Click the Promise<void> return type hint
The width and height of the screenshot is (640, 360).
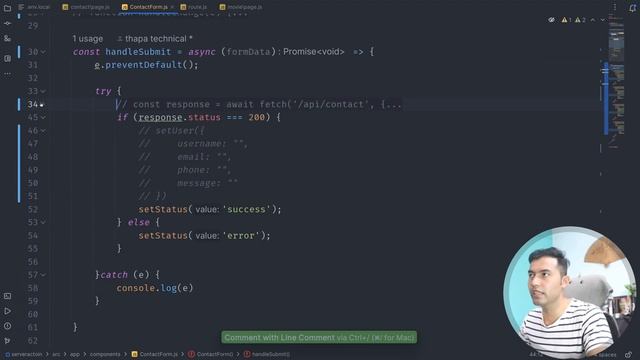(313, 52)
